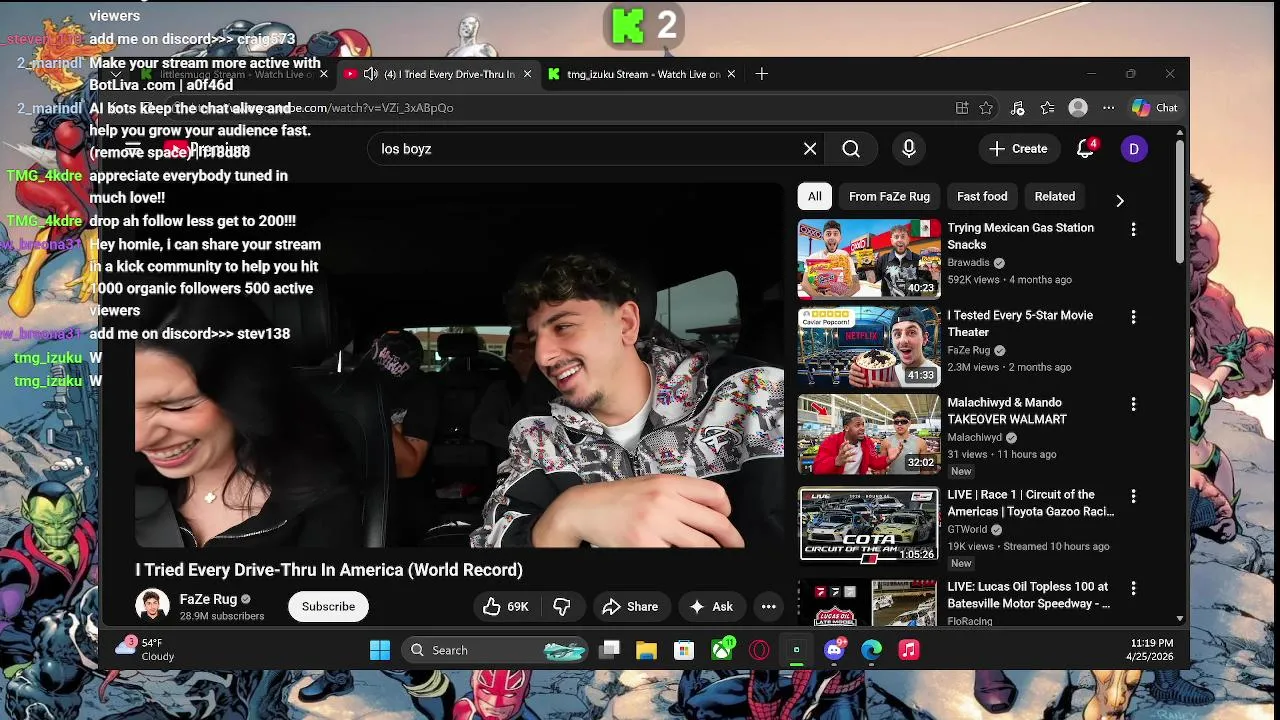Image resolution: width=1280 pixels, height=720 pixels.
Task: Open more actions menu below the video
Action: tap(768, 606)
